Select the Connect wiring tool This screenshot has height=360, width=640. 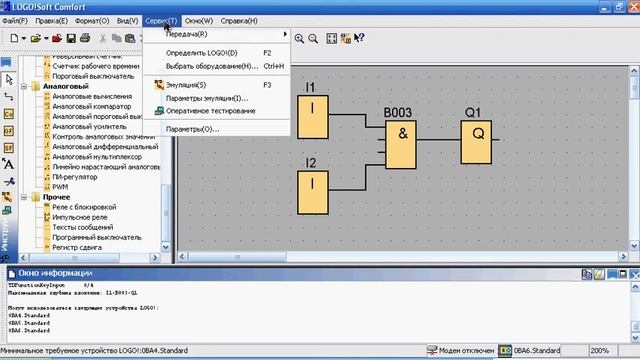[9, 97]
